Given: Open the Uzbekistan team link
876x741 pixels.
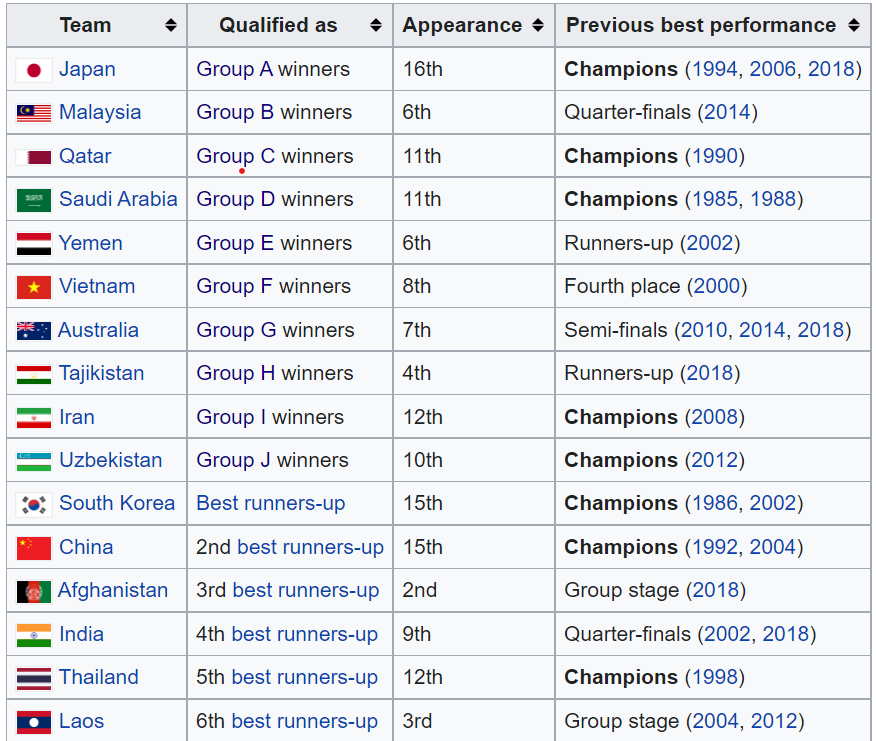Looking at the screenshot, I should click(x=110, y=460).
